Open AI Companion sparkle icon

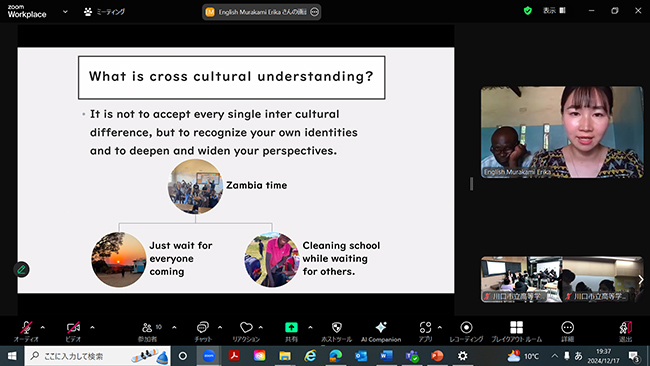tap(381, 327)
